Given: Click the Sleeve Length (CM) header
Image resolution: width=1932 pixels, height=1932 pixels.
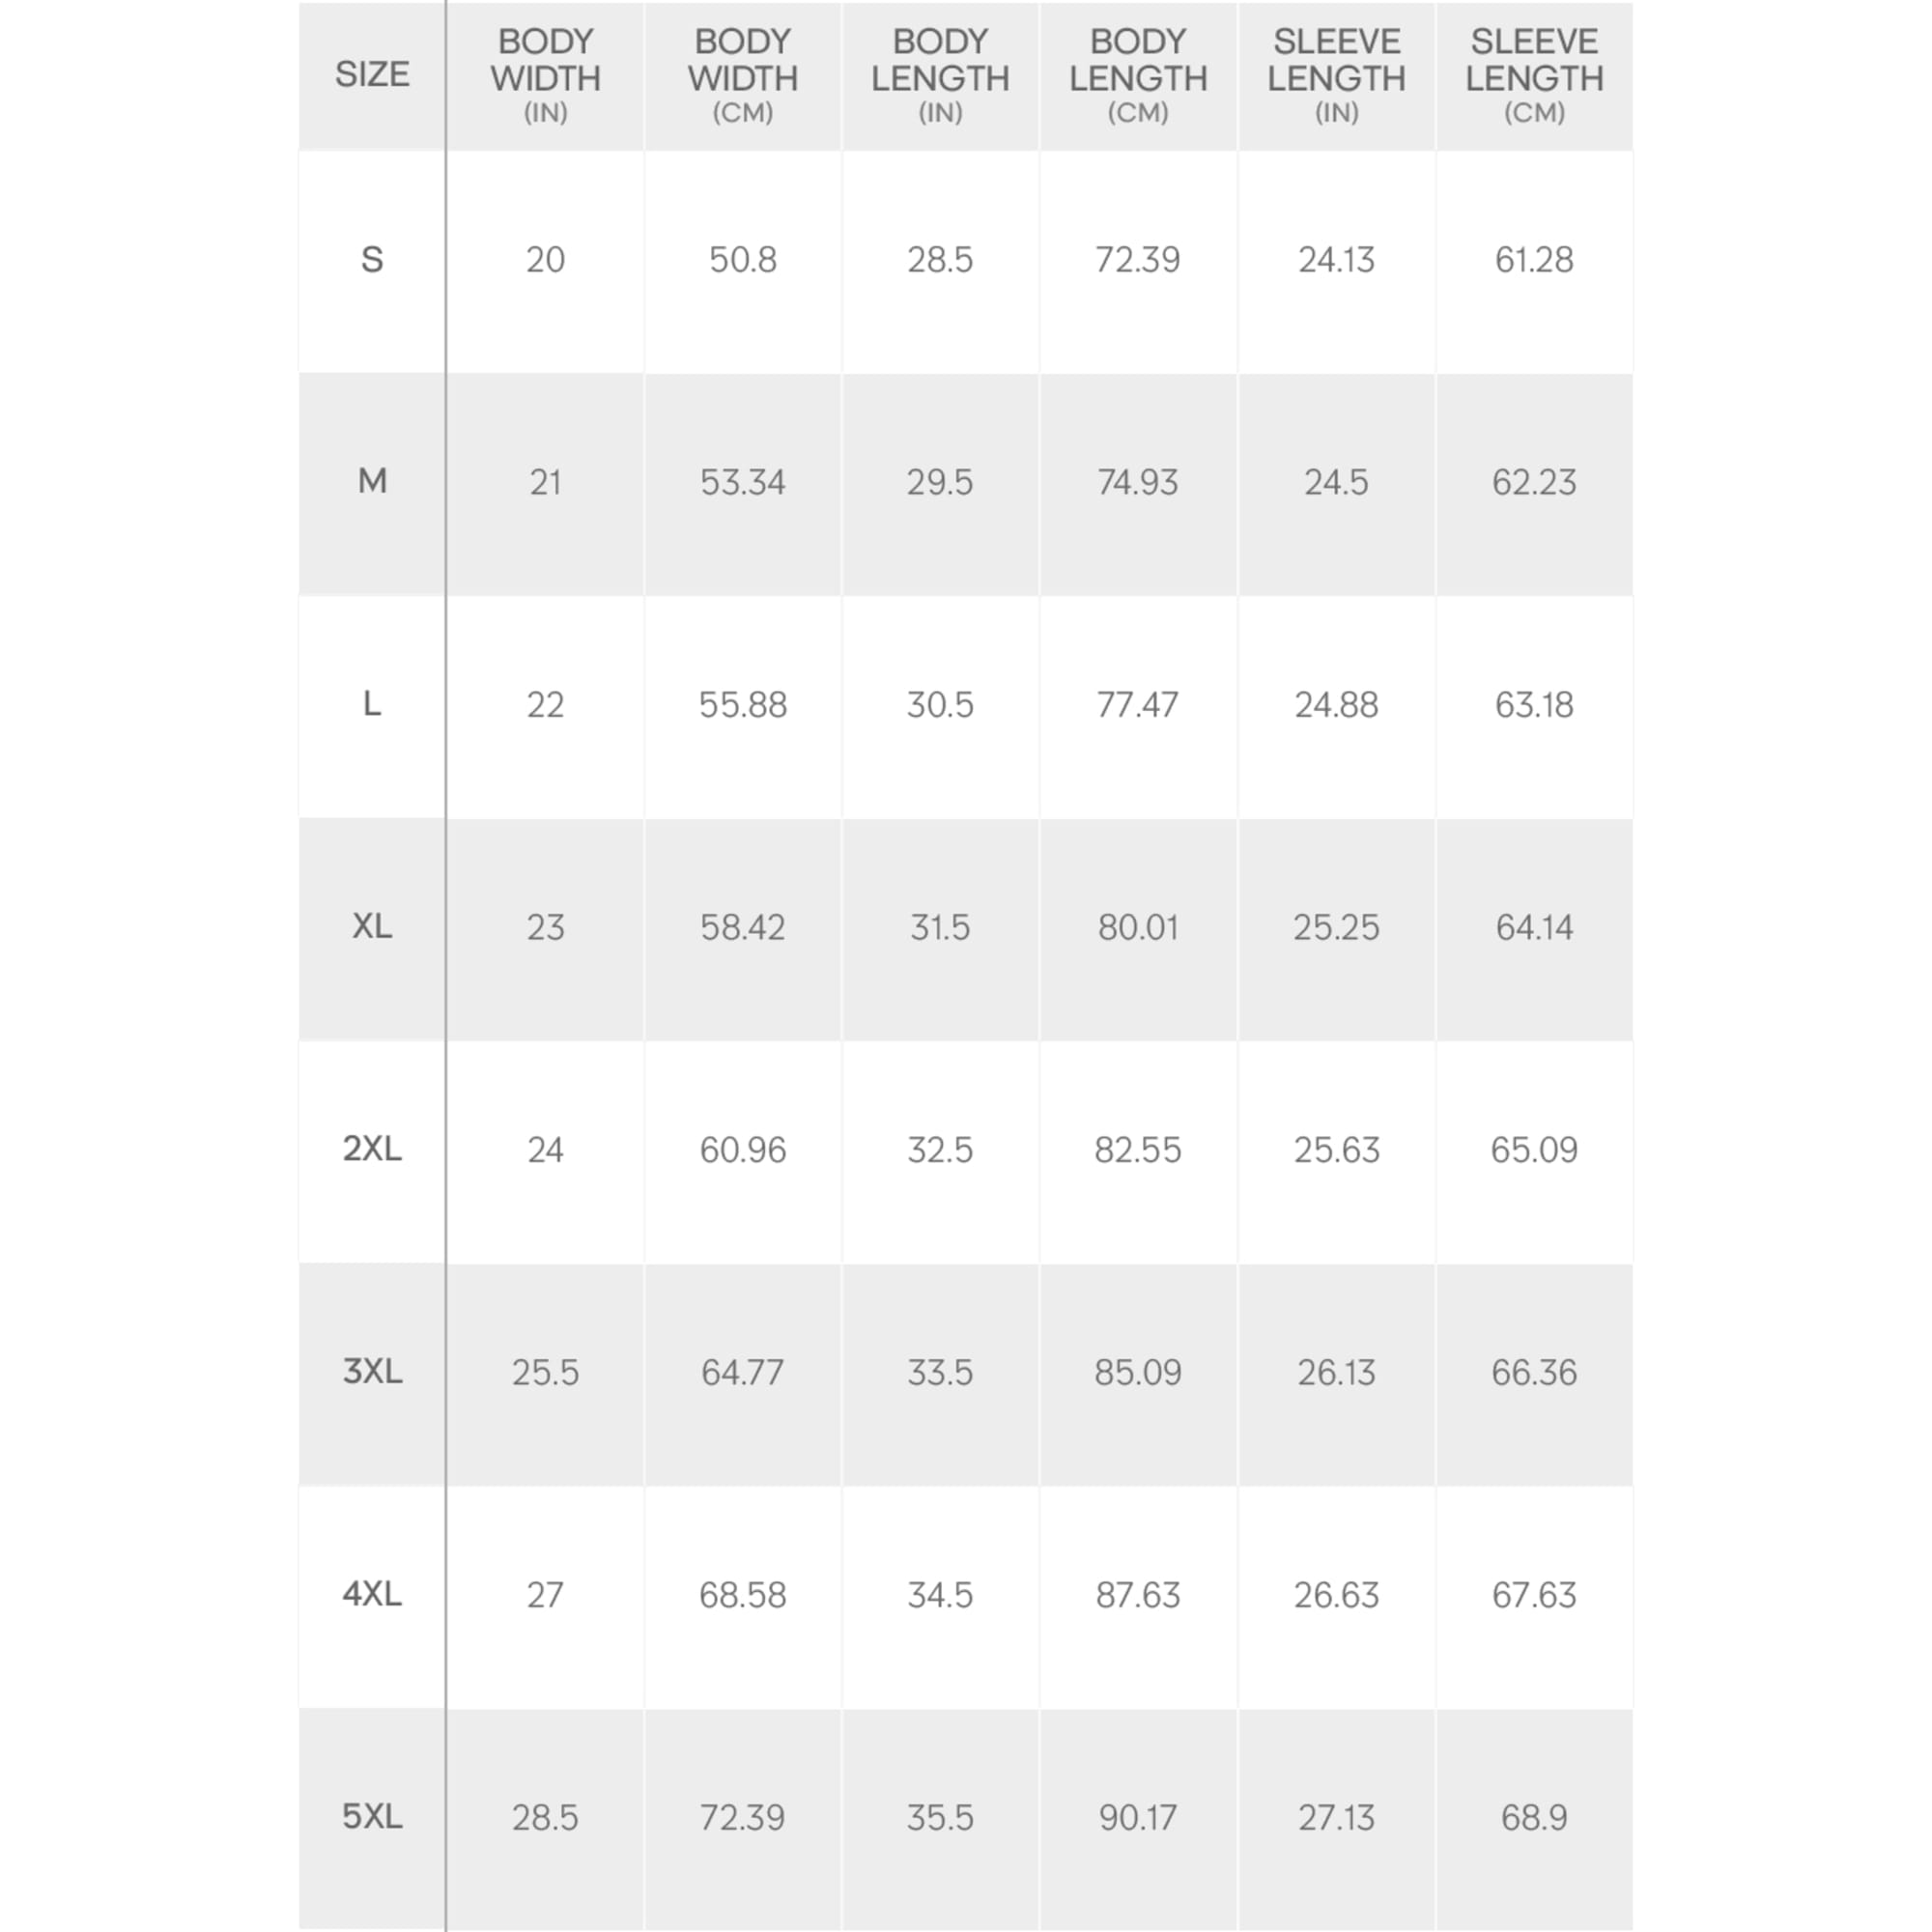Looking at the screenshot, I should pyautogui.click(x=1534, y=75).
